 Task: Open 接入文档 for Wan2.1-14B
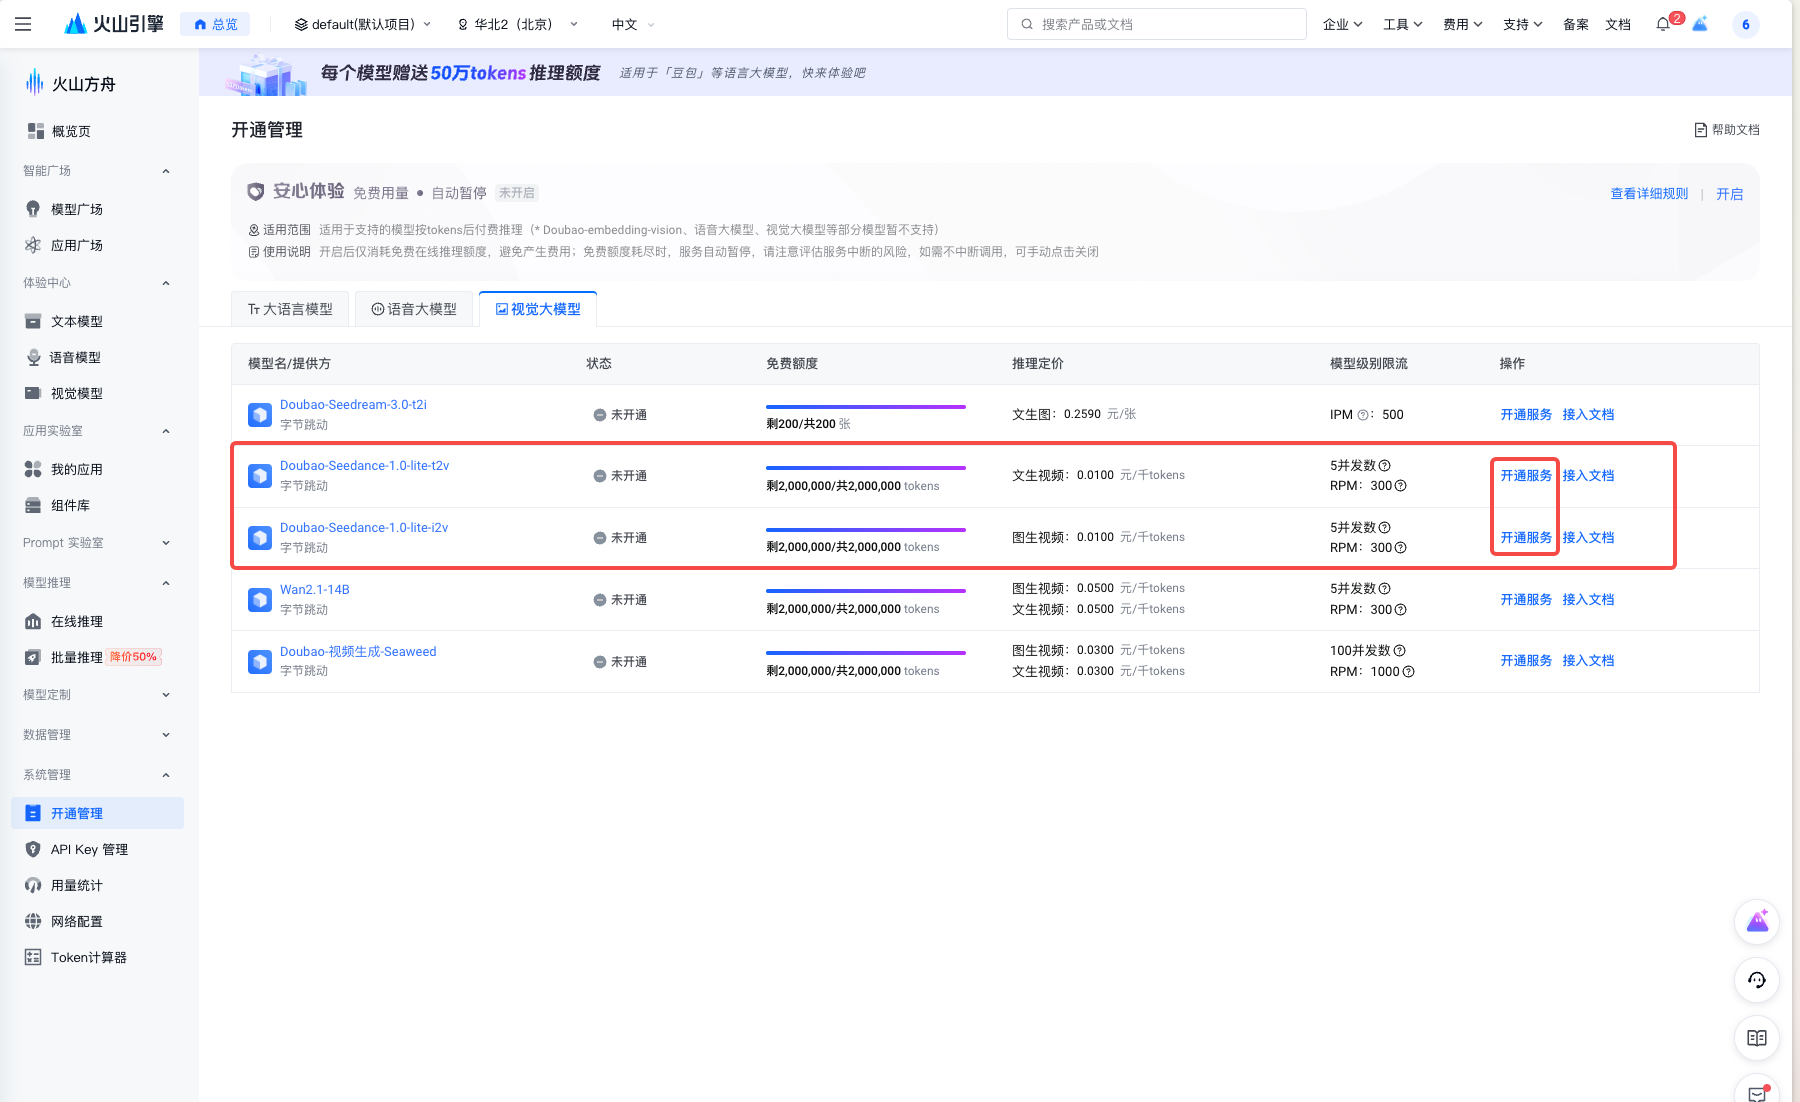[1588, 600]
